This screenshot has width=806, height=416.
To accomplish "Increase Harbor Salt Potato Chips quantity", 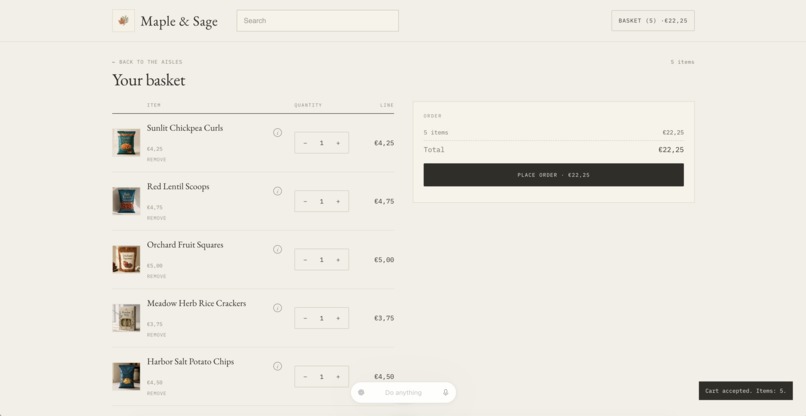I will 338,377.
